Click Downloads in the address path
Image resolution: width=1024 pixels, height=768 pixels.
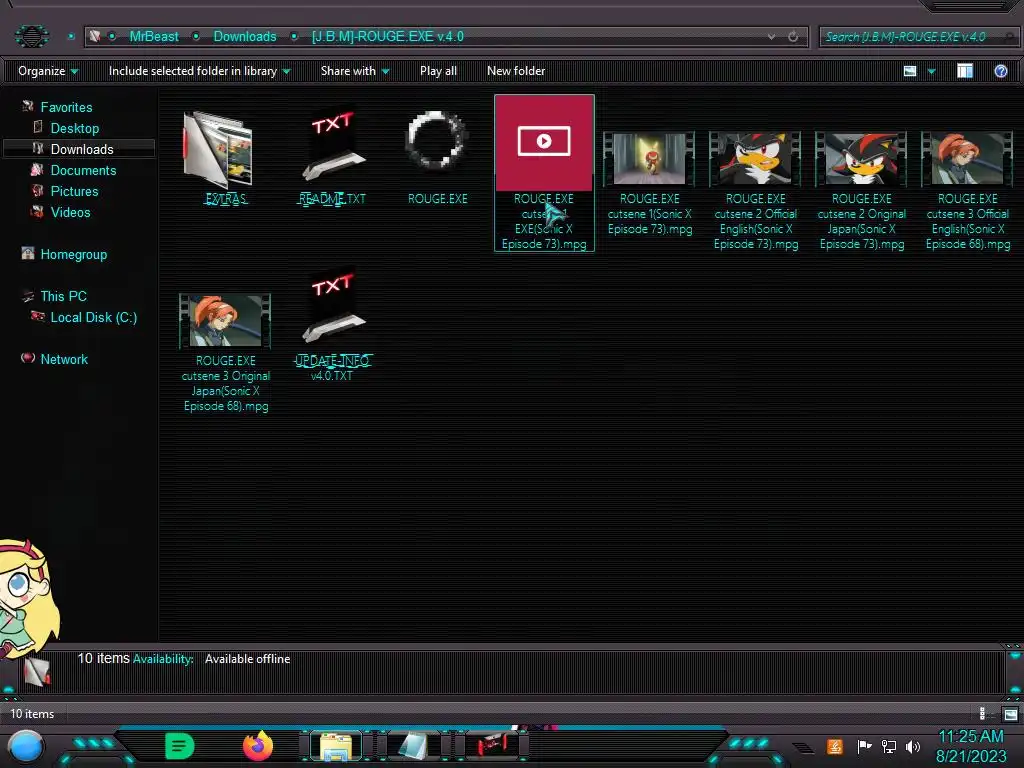(x=245, y=37)
